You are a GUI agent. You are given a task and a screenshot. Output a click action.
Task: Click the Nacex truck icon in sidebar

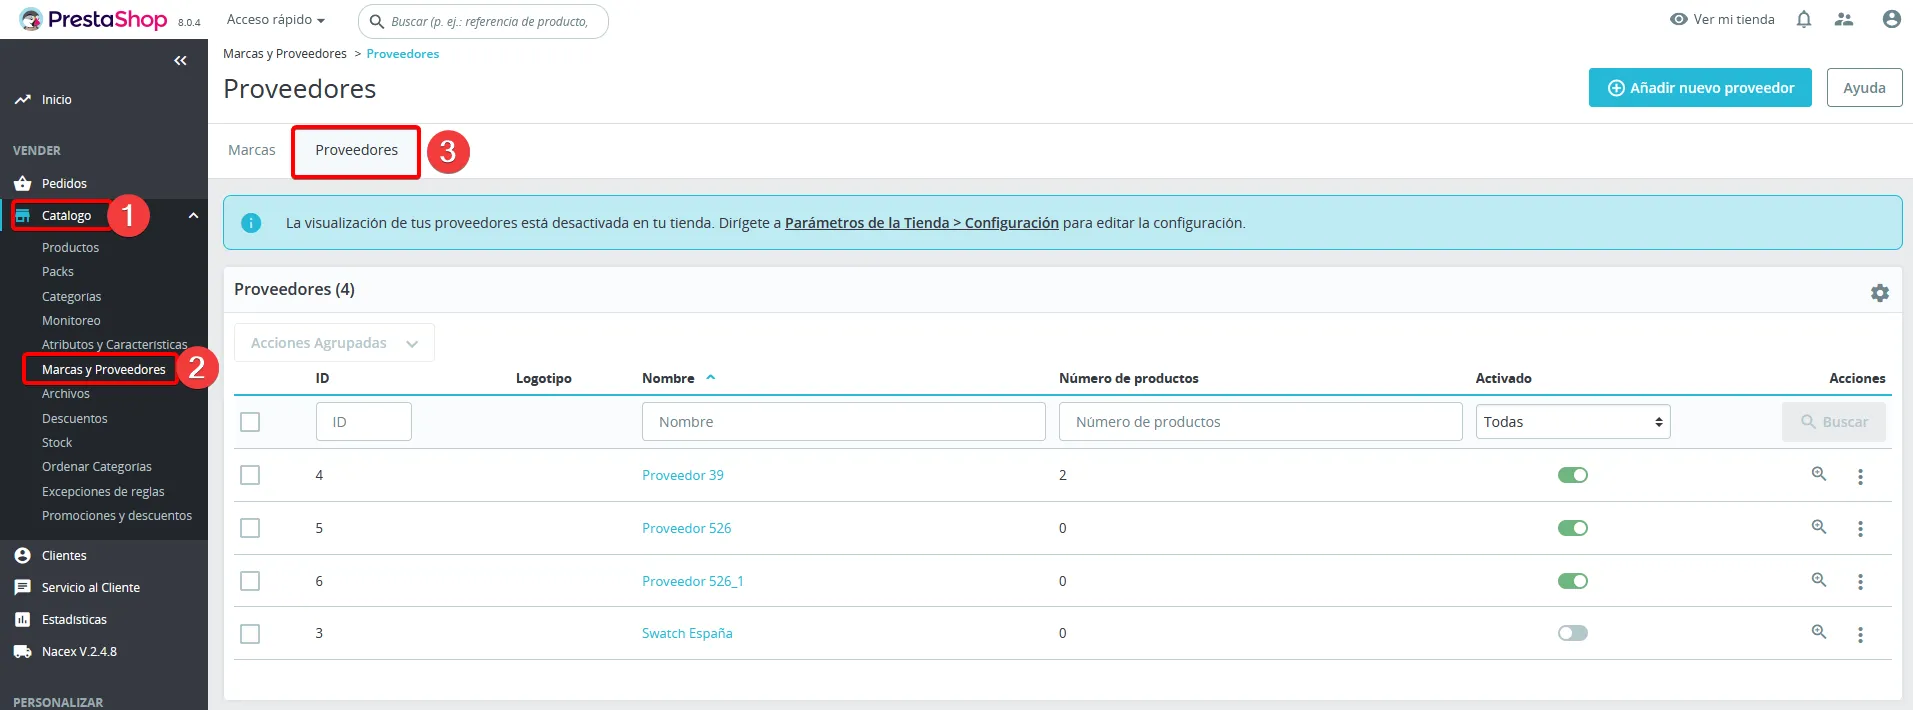point(23,652)
